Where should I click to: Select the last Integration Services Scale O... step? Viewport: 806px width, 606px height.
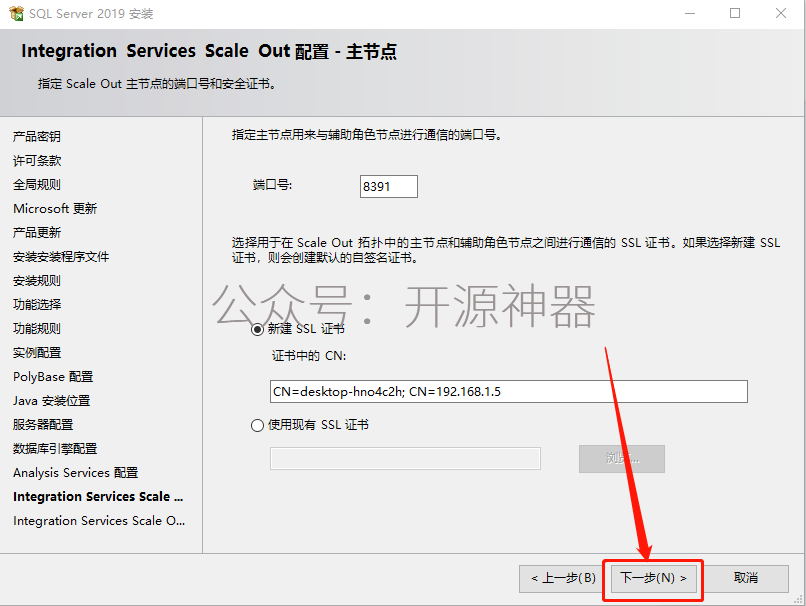click(99, 521)
